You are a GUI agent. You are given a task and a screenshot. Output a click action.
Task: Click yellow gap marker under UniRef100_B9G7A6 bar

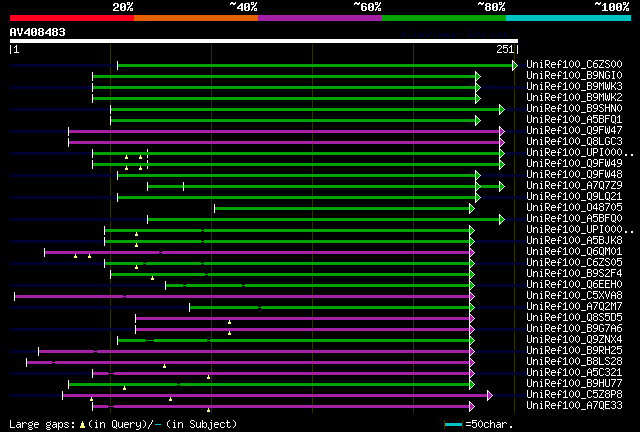pos(229,333)
